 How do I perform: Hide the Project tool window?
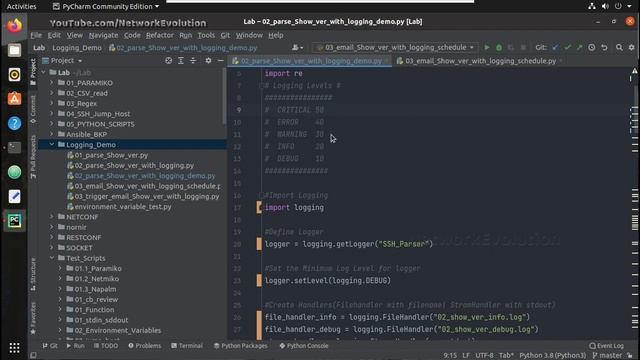click(x=220, y=60)
